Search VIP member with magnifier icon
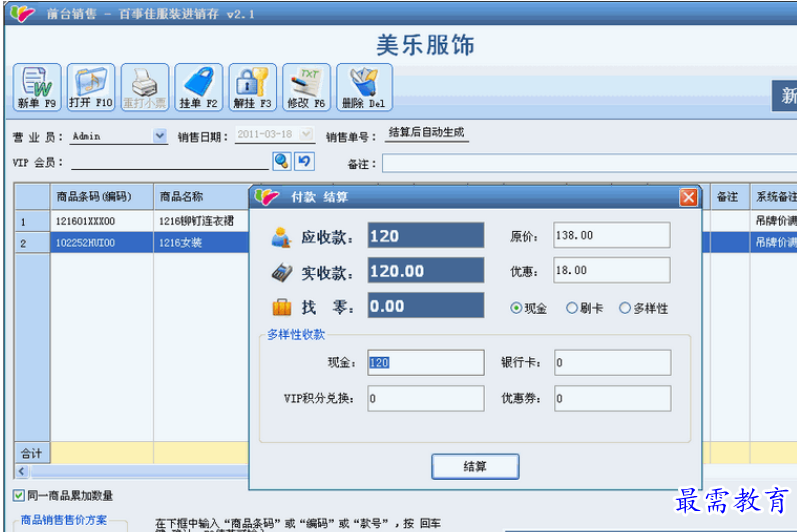Image resolution: width=797 pixels, height=532 pixels. click(282, 162)
